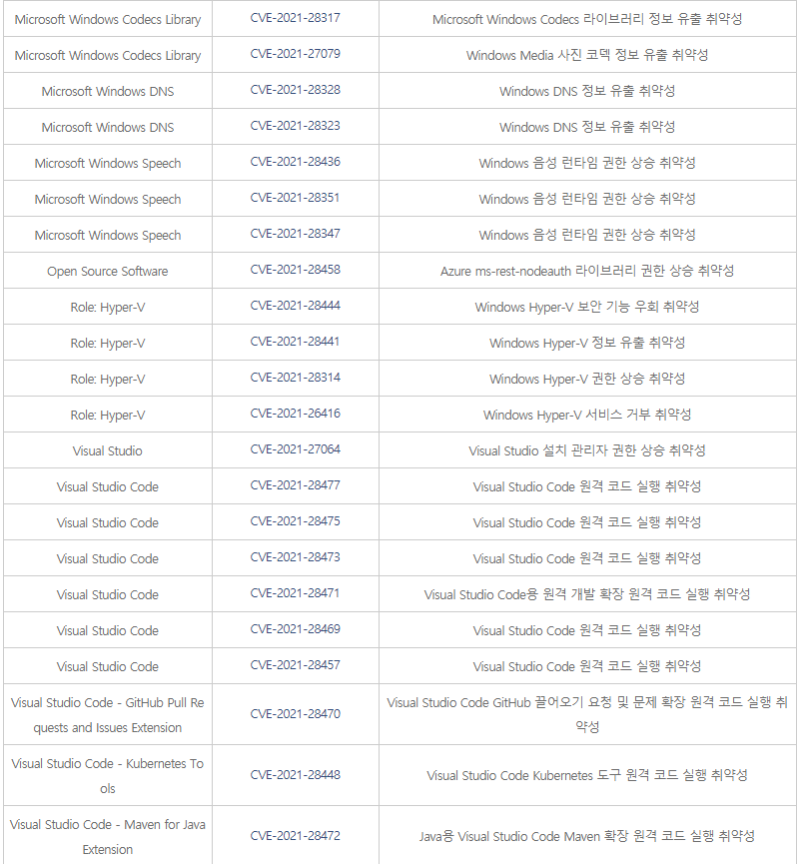Click the Hyper-V 서비스 거부 취약성 text
Screen dimensions: 800x864
(587, 415)
